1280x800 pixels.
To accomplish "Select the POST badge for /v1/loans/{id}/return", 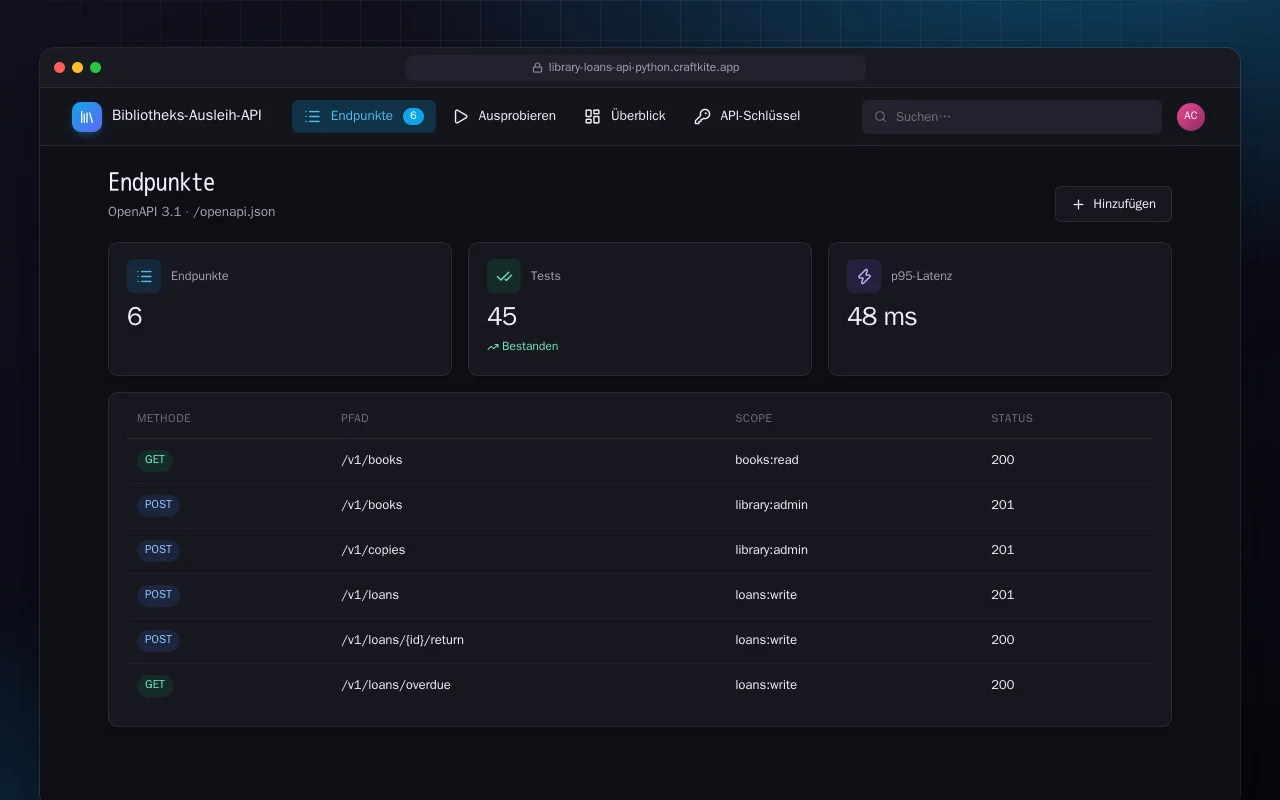I will pos(158,640).
